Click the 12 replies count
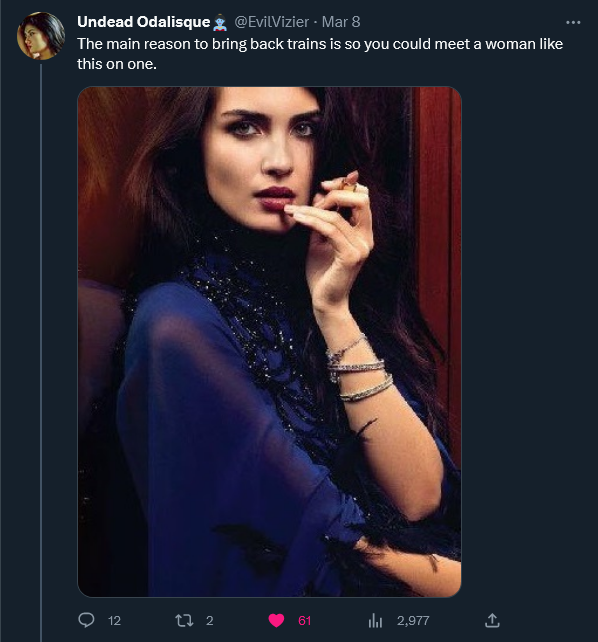Viewport: 598px width, 642px height. (114, 621)
